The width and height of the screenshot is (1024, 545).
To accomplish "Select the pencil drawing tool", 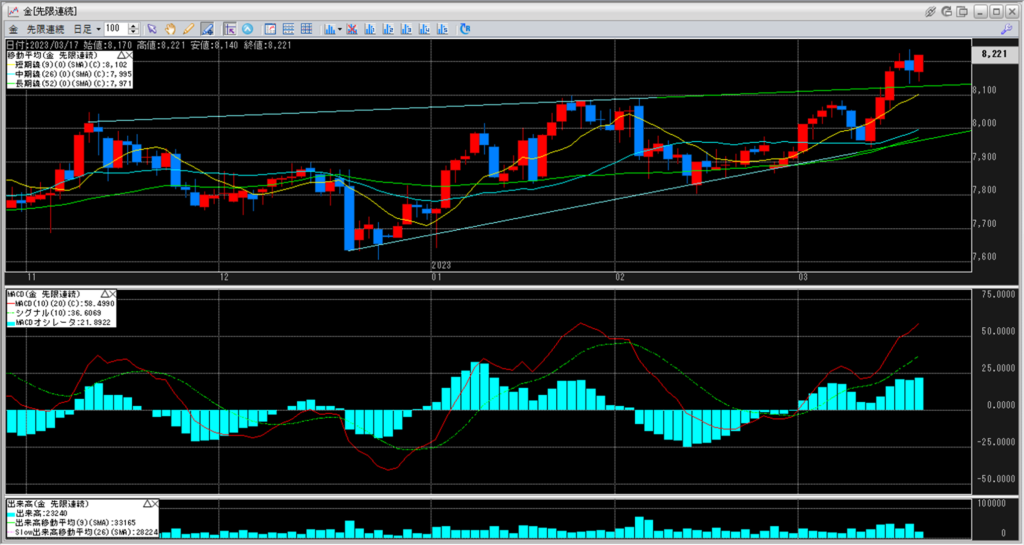I will [187, 28].
